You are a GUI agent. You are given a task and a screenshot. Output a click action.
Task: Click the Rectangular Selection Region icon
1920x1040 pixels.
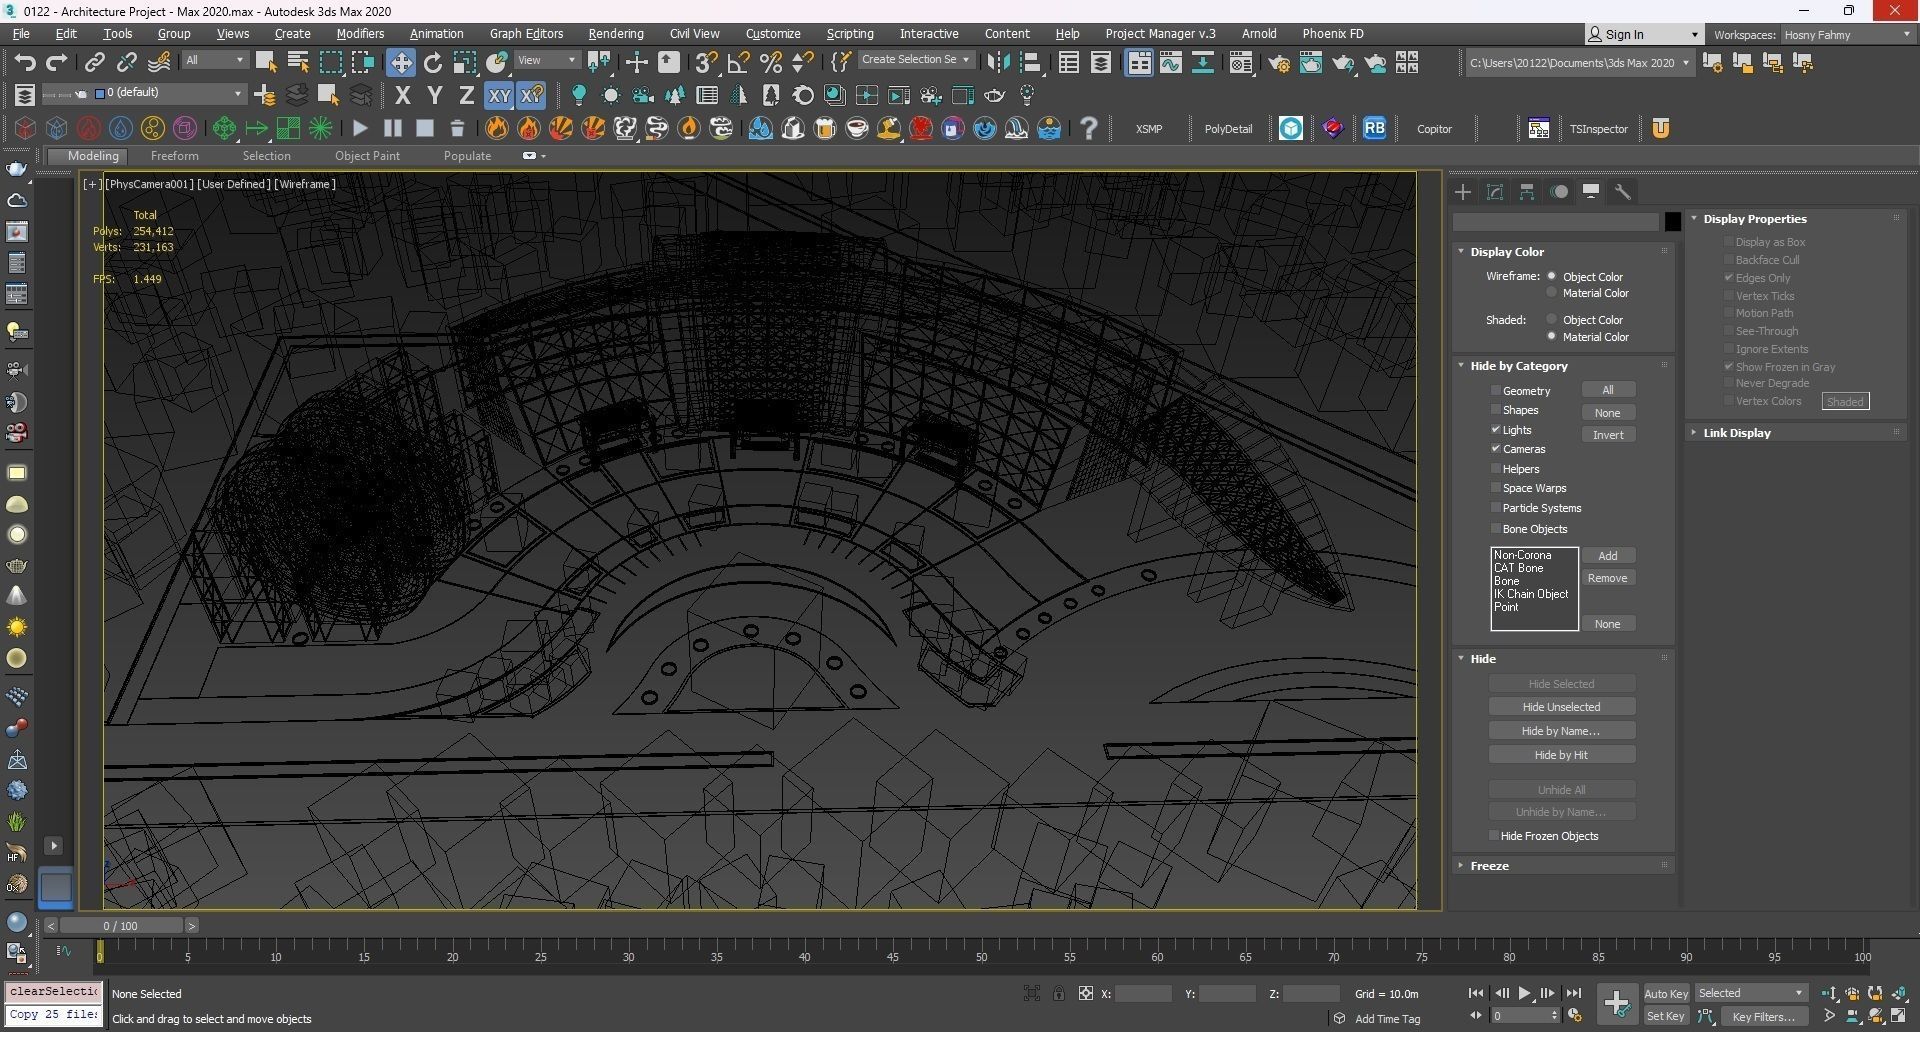click(330, 63)
